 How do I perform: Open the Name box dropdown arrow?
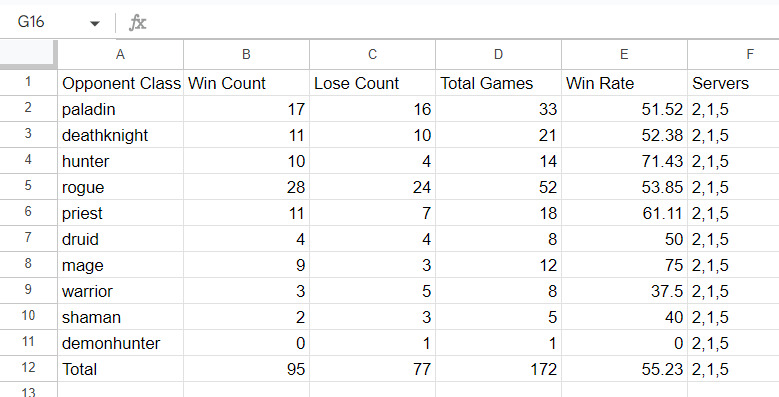point(94,23)
